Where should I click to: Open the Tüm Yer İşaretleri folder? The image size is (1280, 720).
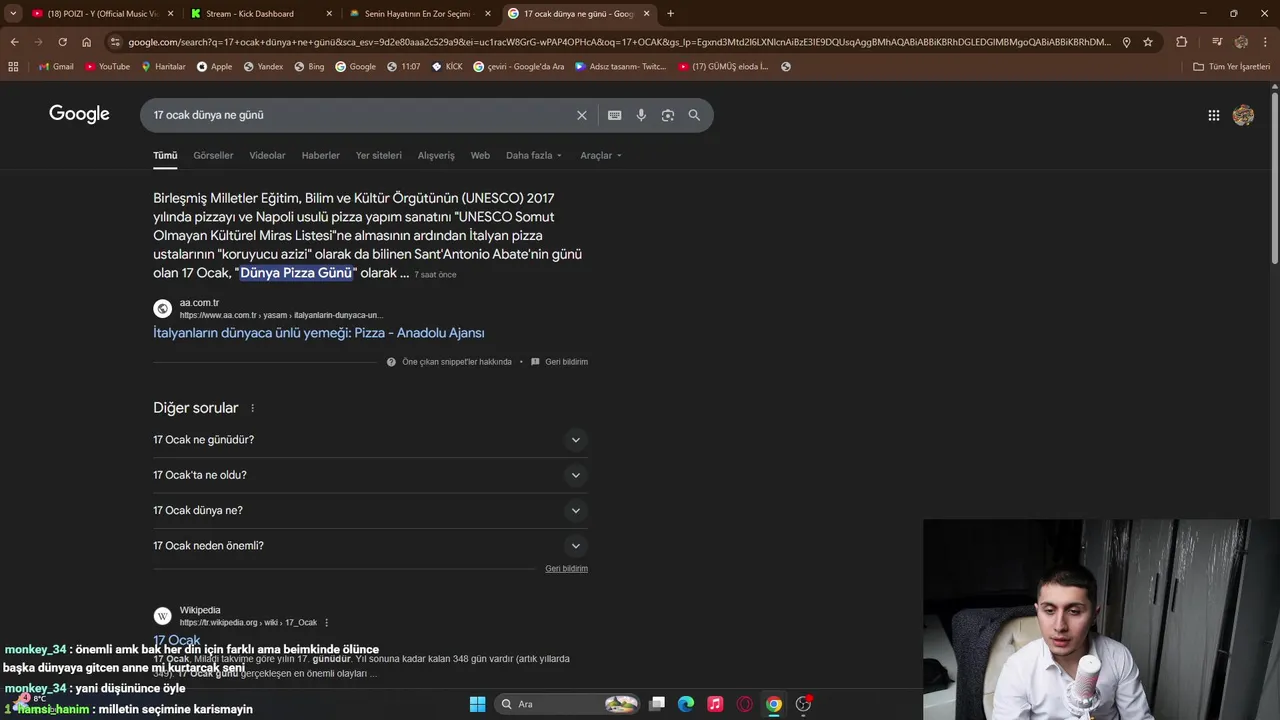[1231, 67]
